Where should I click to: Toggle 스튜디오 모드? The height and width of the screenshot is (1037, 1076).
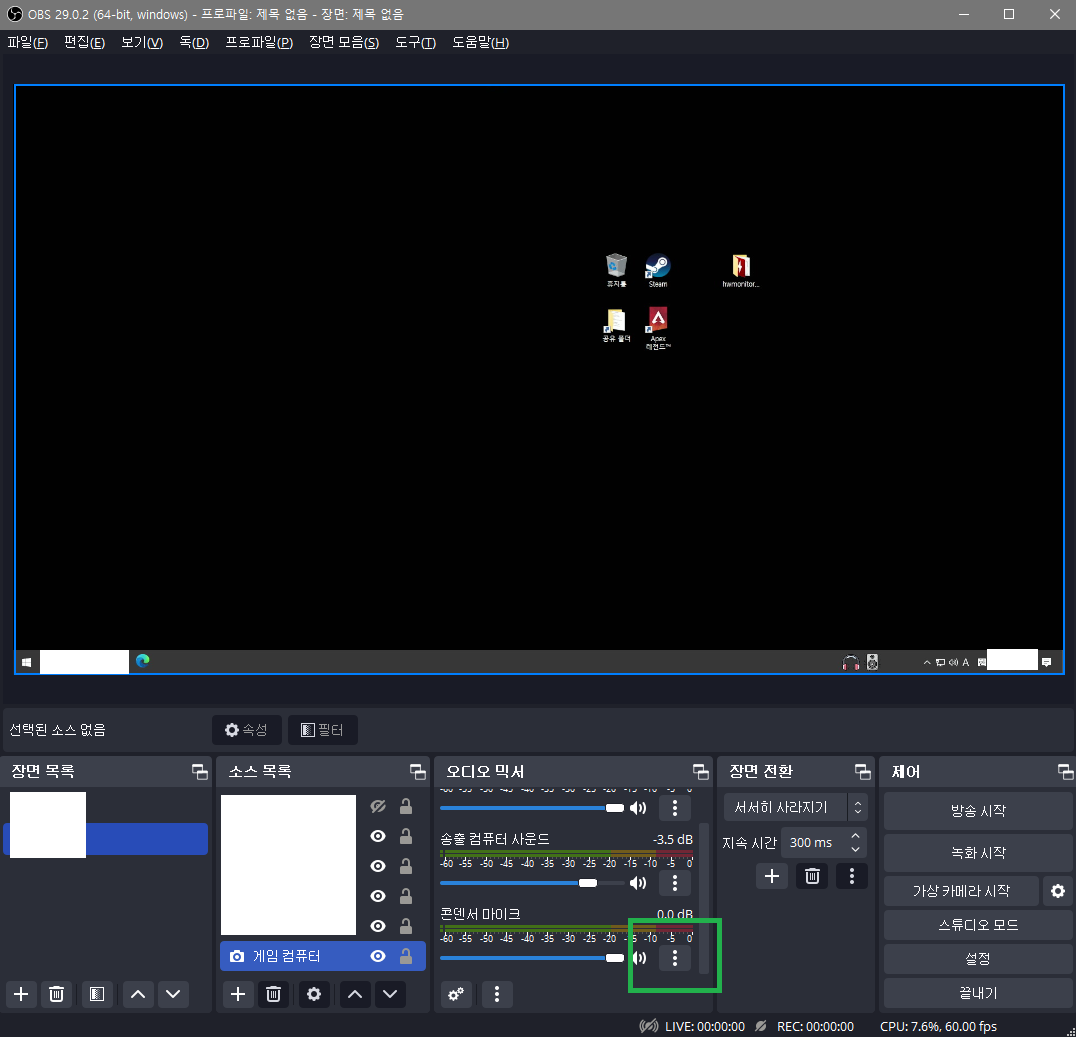pyautogui.click(x=978, y=925)
